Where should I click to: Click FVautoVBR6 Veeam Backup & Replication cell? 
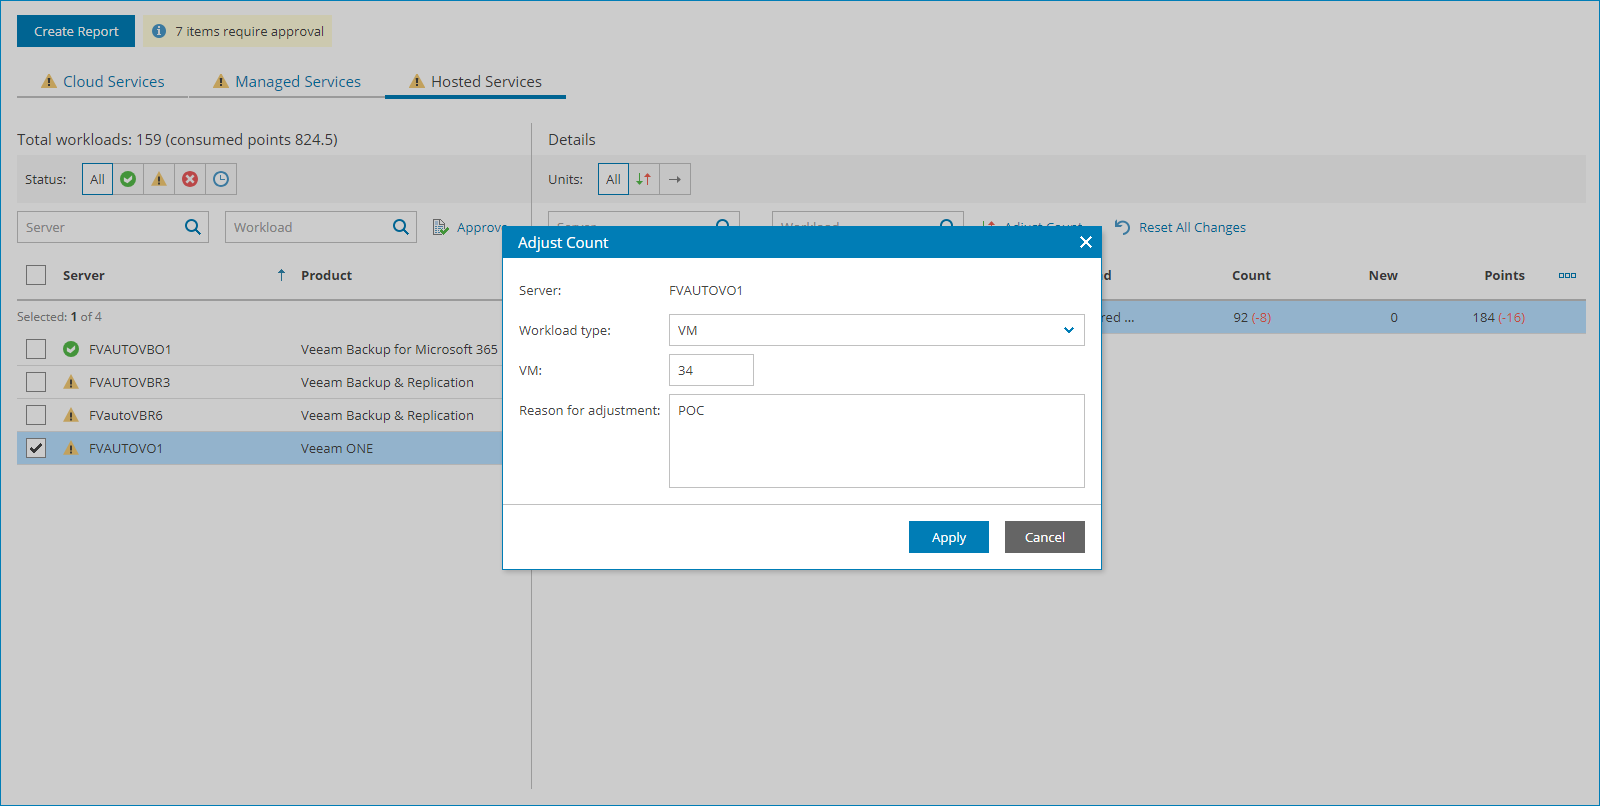(387, 415)
